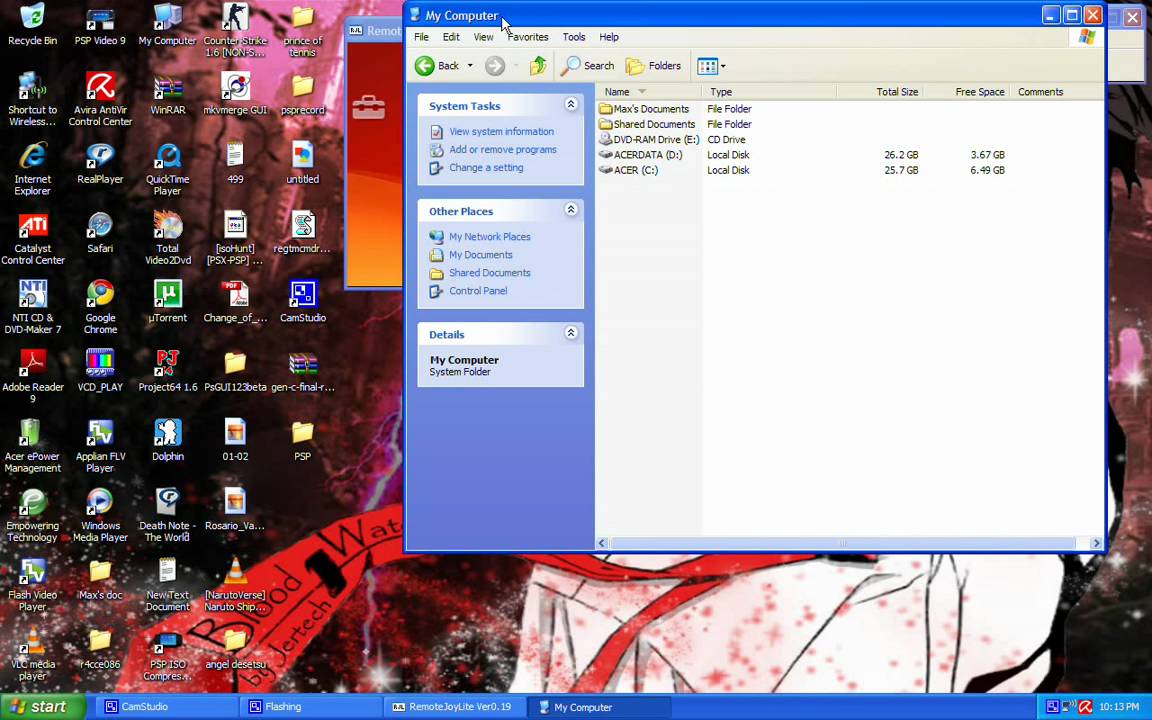Select the Dolphin desktop icon

[168, 441]
